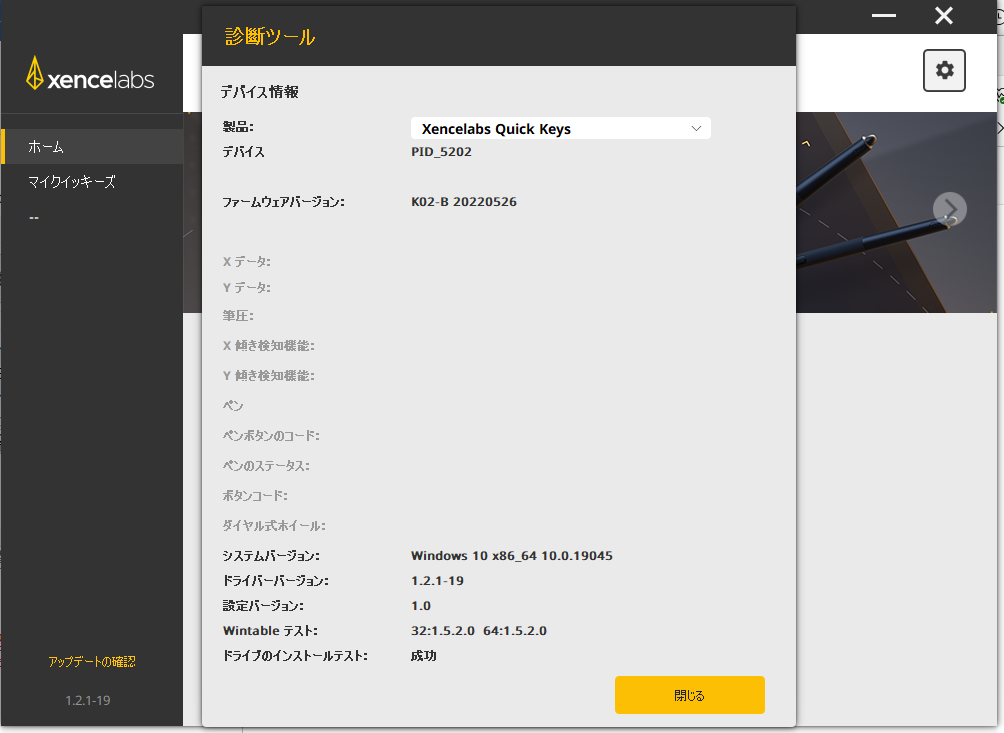The image size is (1004, 733).
Task: Click the 診断ツール dialog title
Action: (270, 36)
